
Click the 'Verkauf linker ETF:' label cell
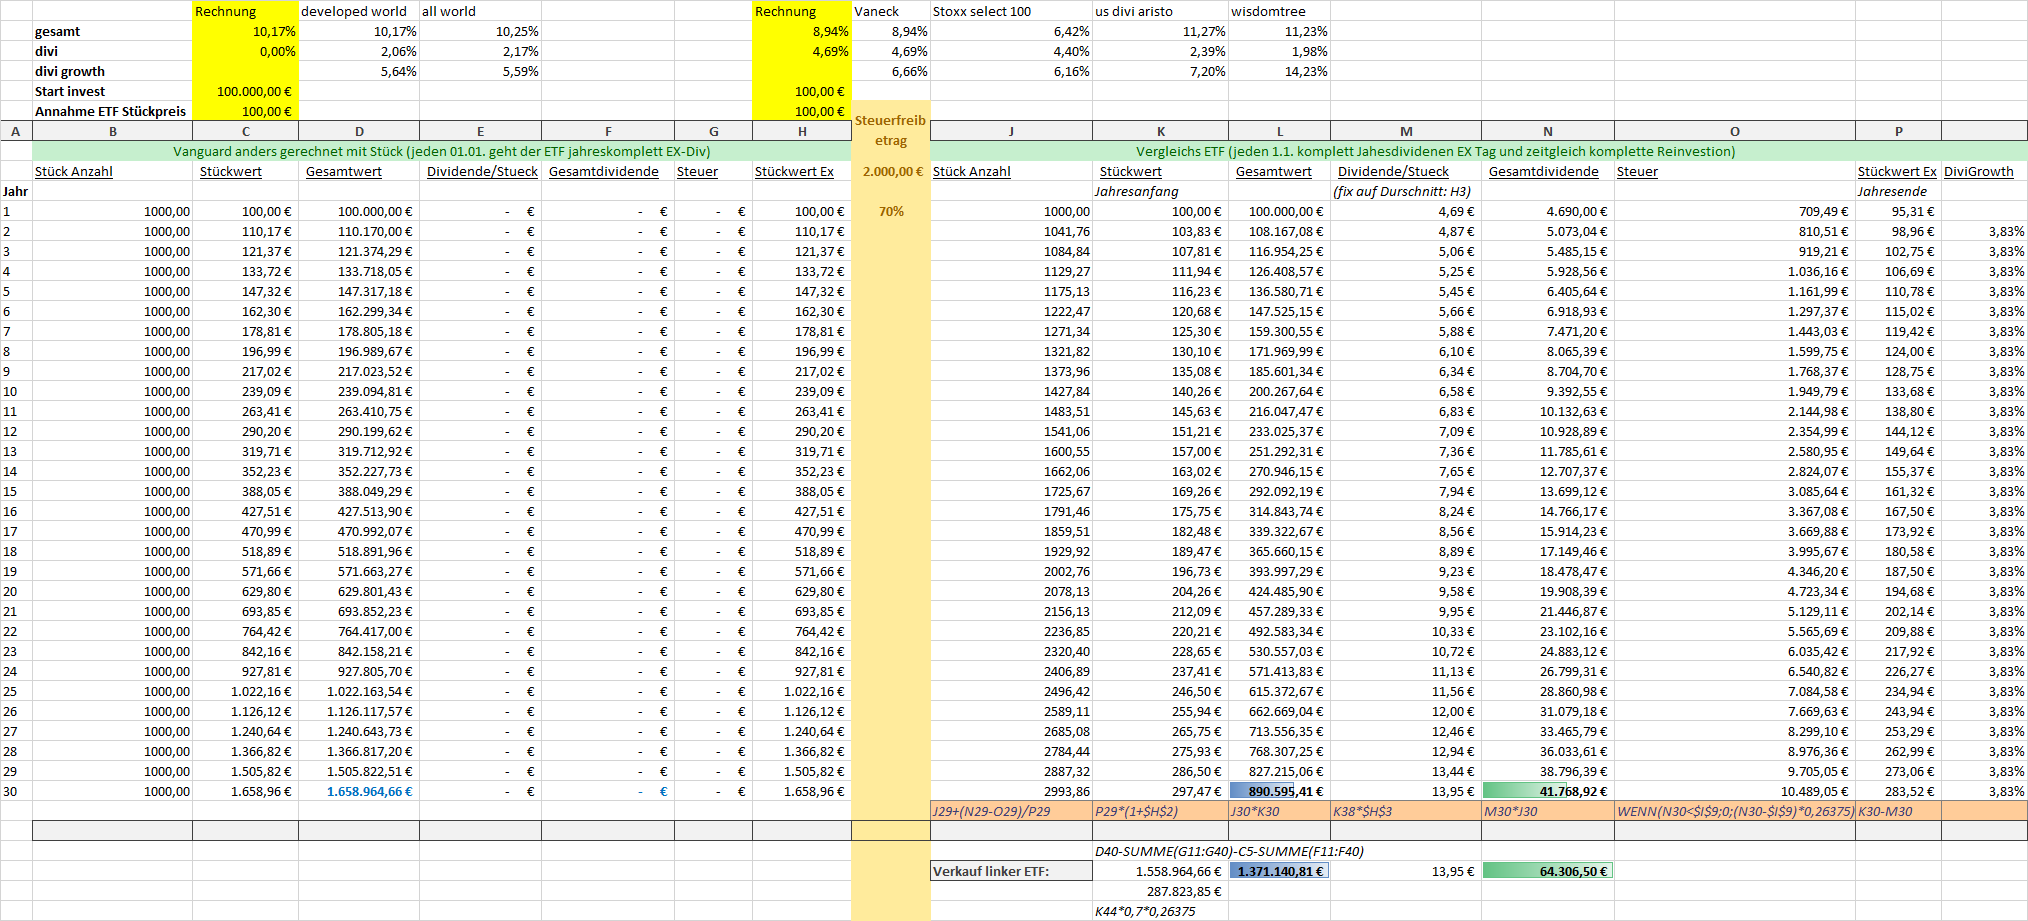coord(1010,871)
